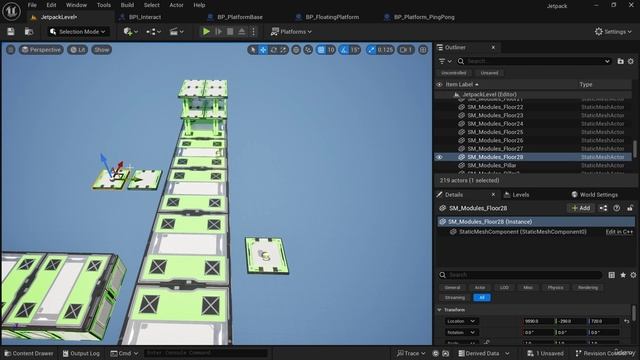This screenshot has width=640, height=360.
Task: Toggle scale snapping on or off
Action: (371, 50)
